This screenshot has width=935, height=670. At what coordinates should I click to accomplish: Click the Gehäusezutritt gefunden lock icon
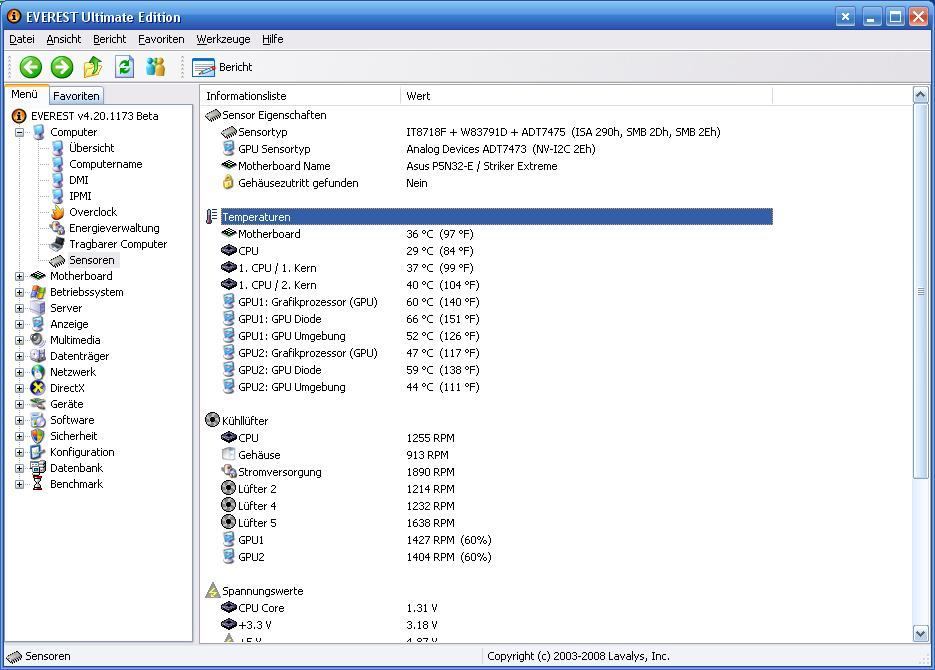[x=228, y=182]
